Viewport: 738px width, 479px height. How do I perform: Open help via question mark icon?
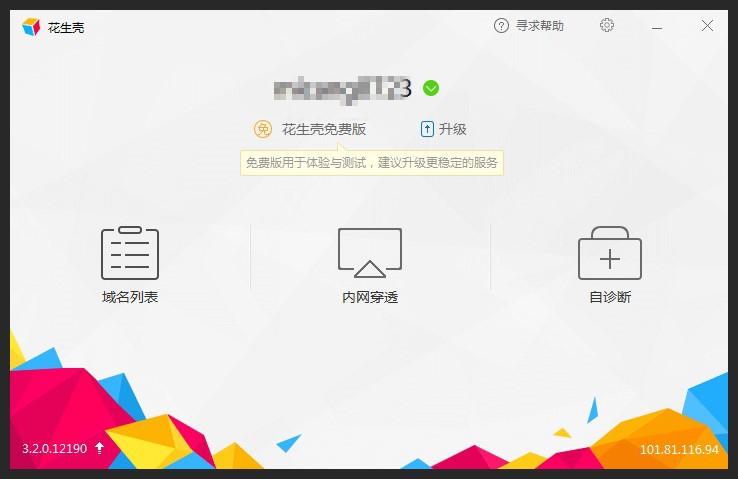point(501,25)
